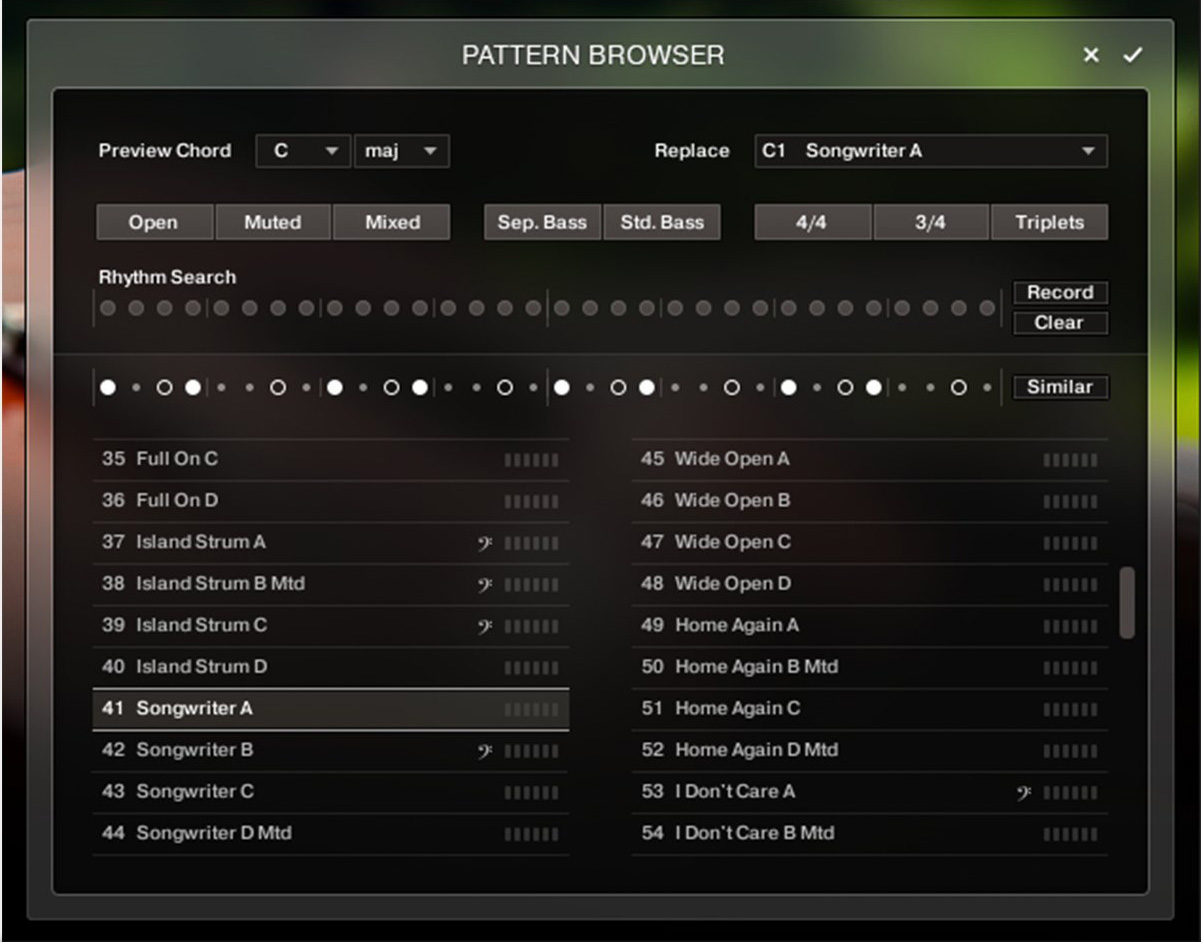Click the preview bars next to I Don't Care B Mtd
Viewport: 1201px width, 942px height.
click(1067, 833)
